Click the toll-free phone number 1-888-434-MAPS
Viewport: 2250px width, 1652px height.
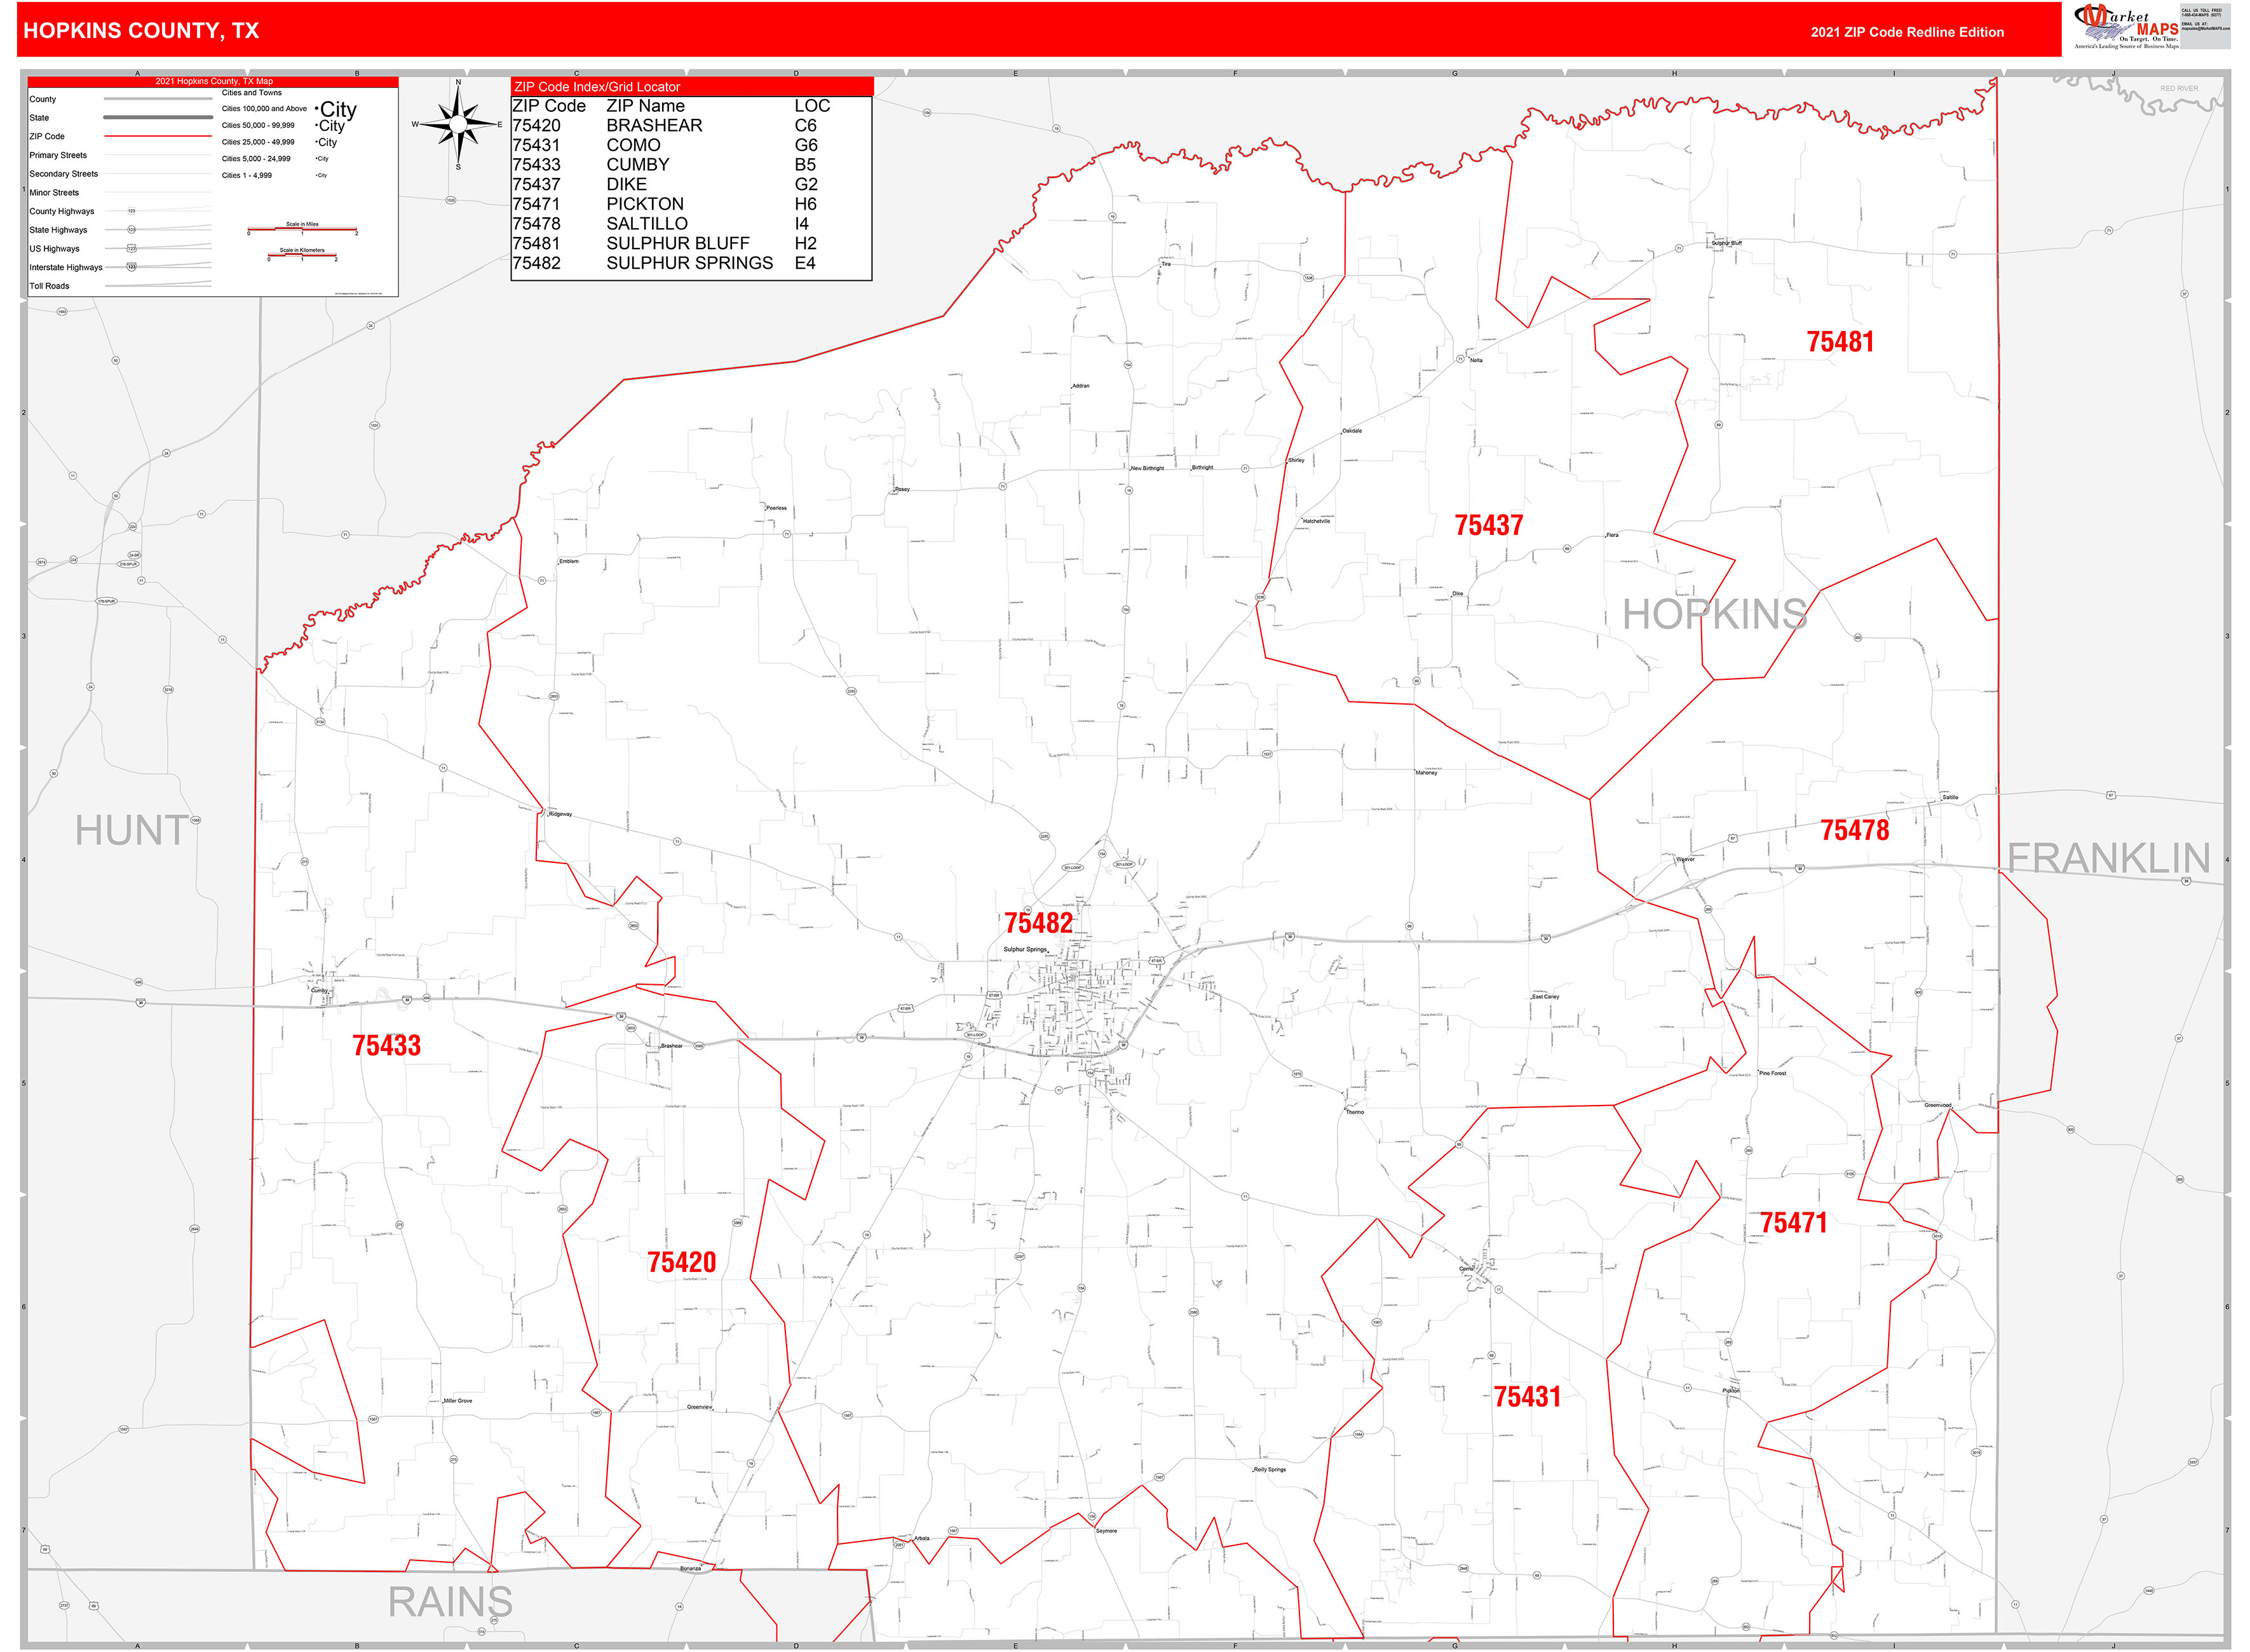tap(2201, 14)
